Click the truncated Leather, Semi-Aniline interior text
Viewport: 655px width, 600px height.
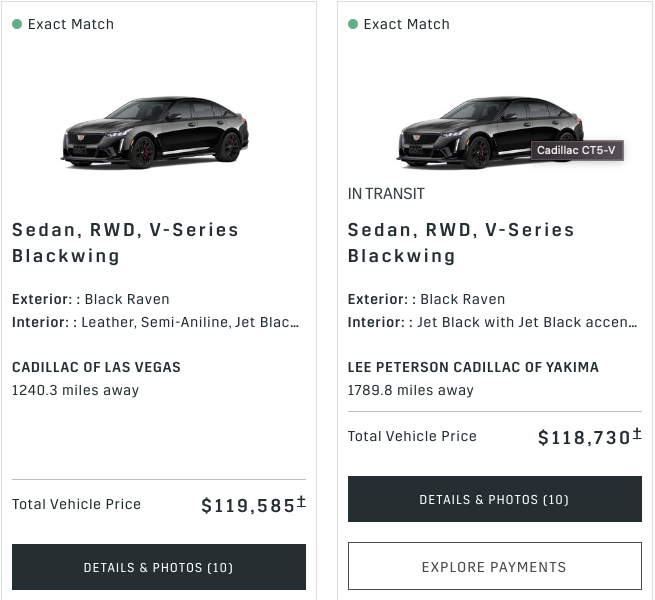pos(190,322)
